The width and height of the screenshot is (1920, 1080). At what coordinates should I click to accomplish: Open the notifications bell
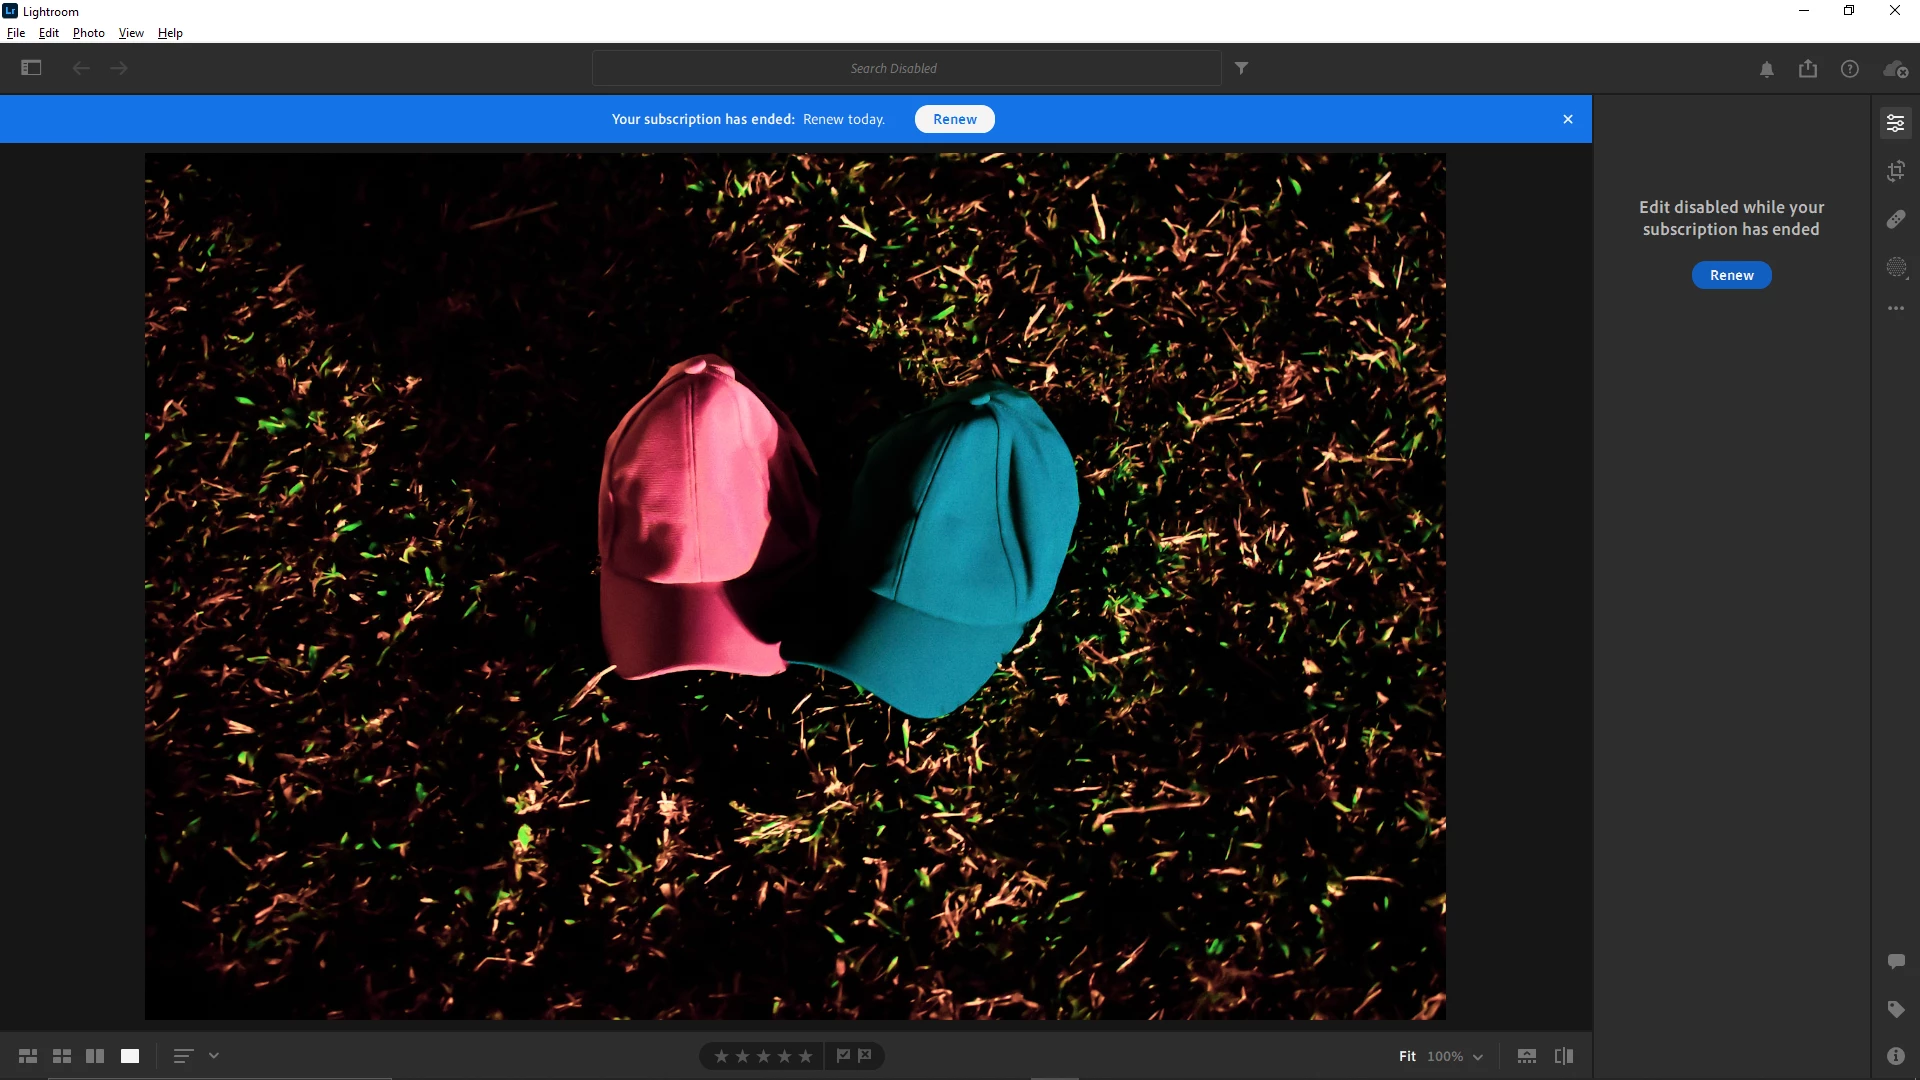coord(1767,69)
